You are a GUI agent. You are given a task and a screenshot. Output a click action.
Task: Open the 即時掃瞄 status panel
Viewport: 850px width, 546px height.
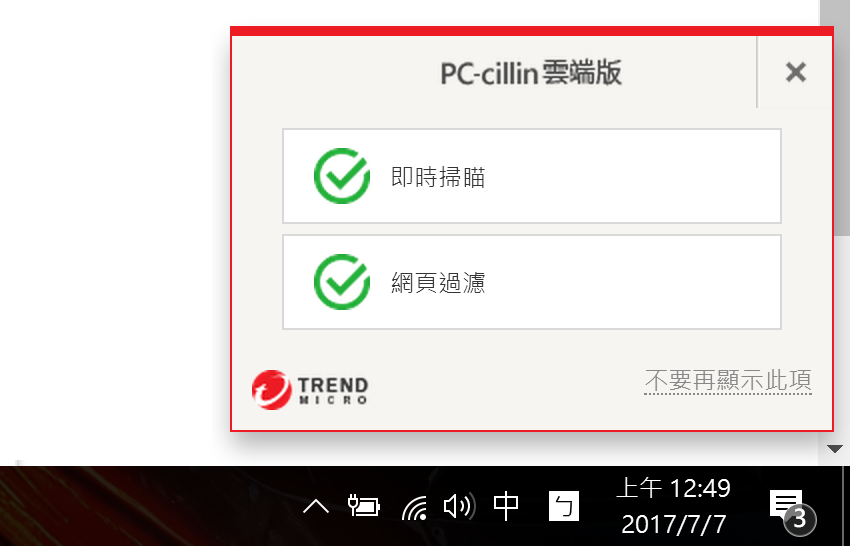[x=532, y=176]
